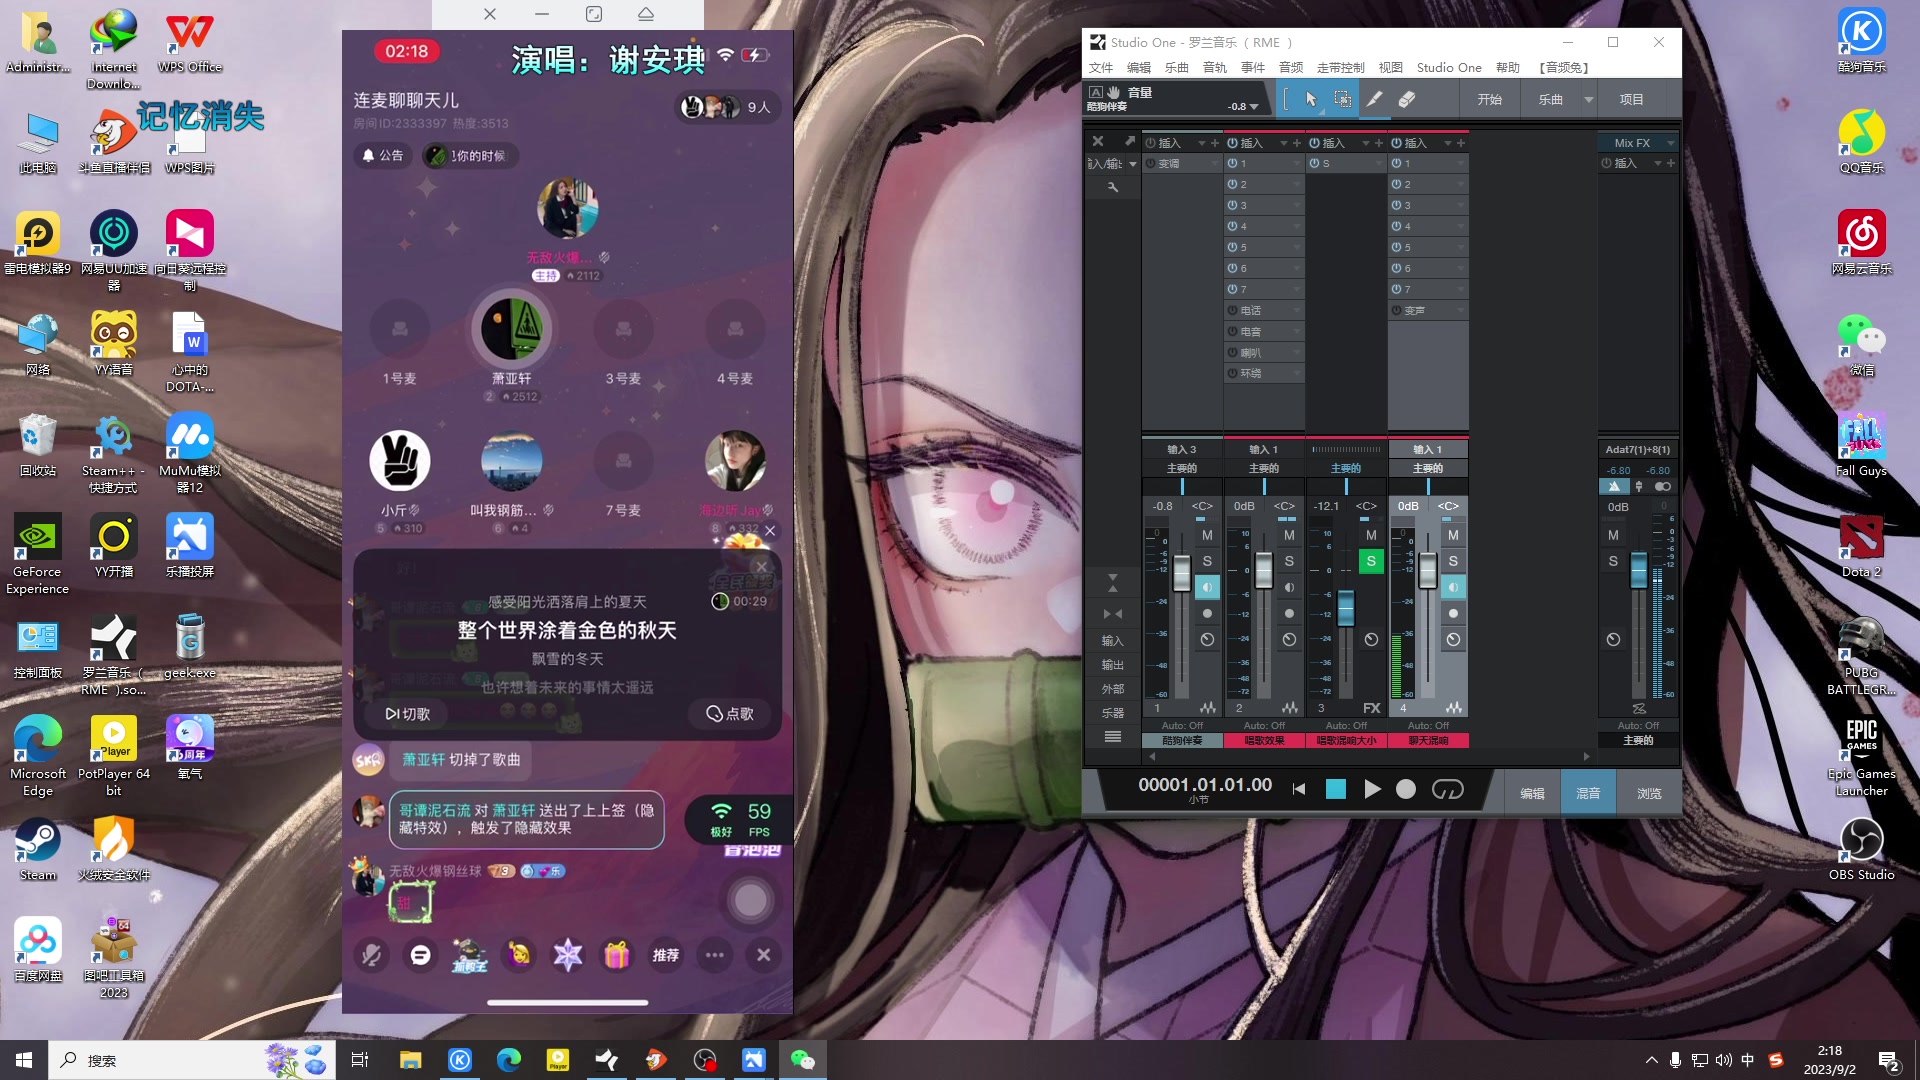The image size is (1920, 1080).
Task: Open volume value -0.8 dropdown arrow
Action: tap(1254, 106)
